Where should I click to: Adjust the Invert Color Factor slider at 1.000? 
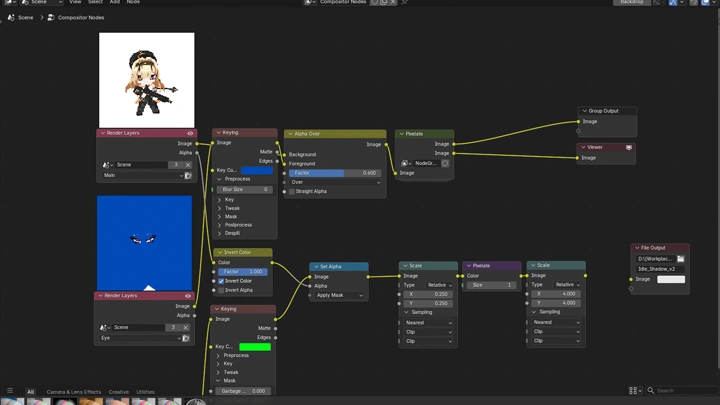point(243,272)
